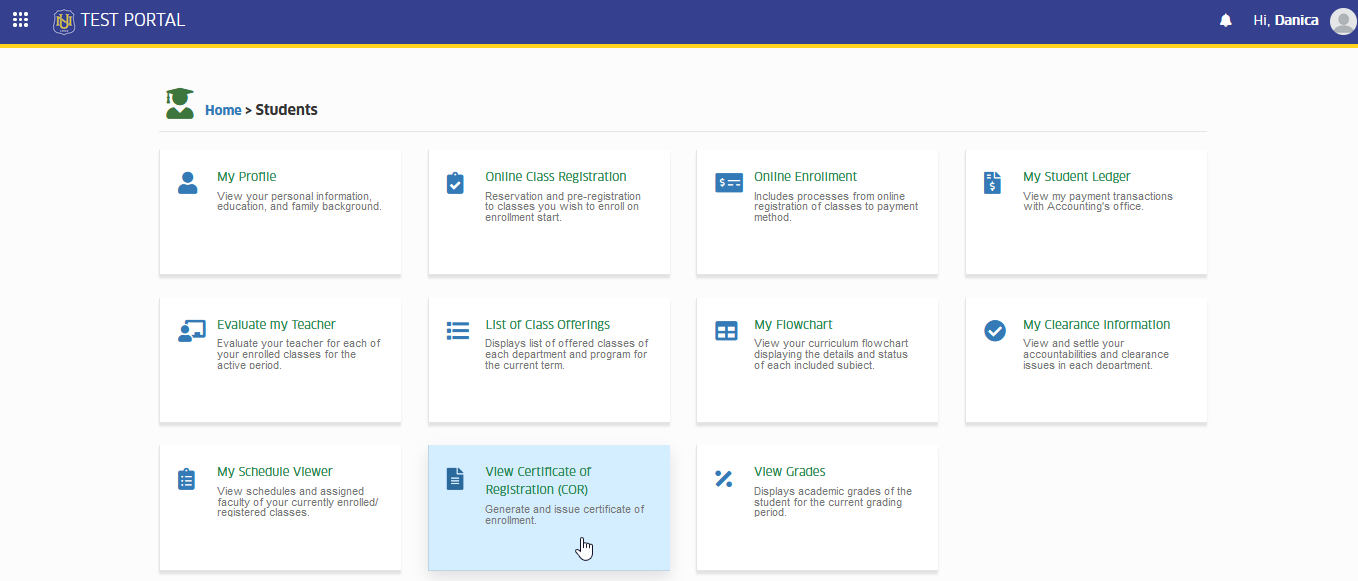The height and width of the screenshot is (581, 1358).
Task: Click 'Generate and issue certificate' description
Action: pyautogui.click(x=565, y=515)
